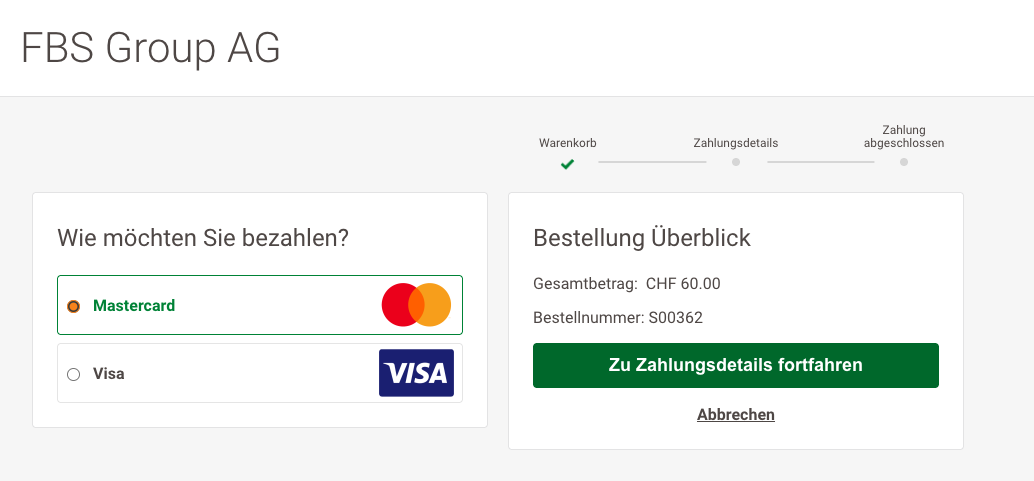
Task: Select the Mastercard radio button
Action: pyautogui.click(x=73, y=306)
